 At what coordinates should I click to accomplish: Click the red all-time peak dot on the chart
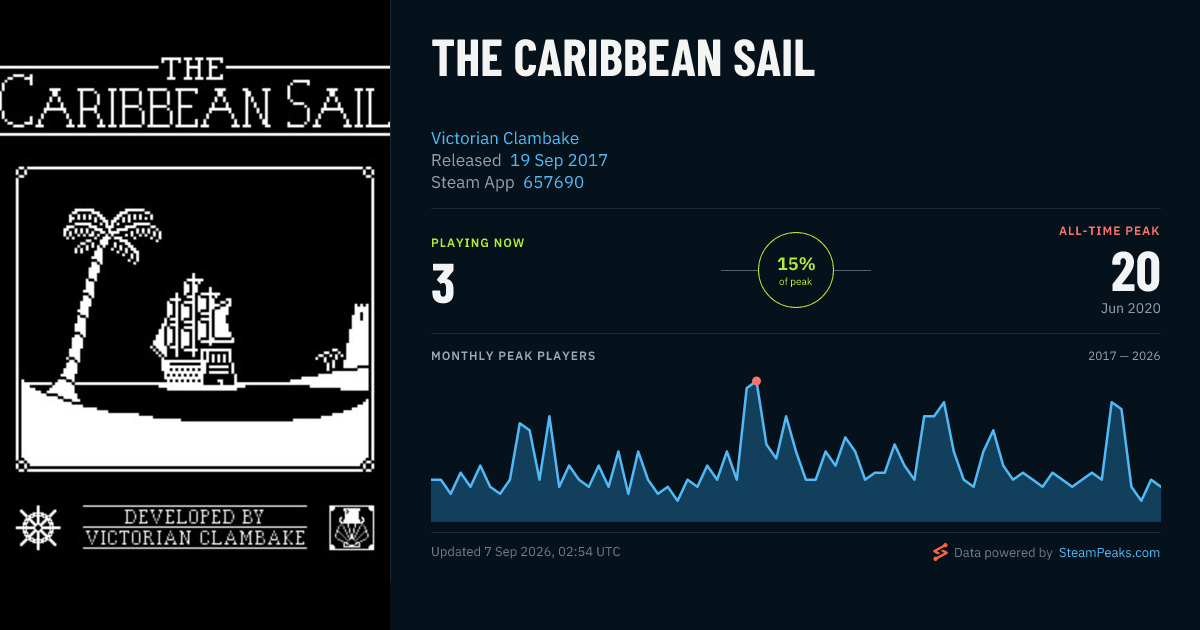pyautogui.click(x=756, y=381)
